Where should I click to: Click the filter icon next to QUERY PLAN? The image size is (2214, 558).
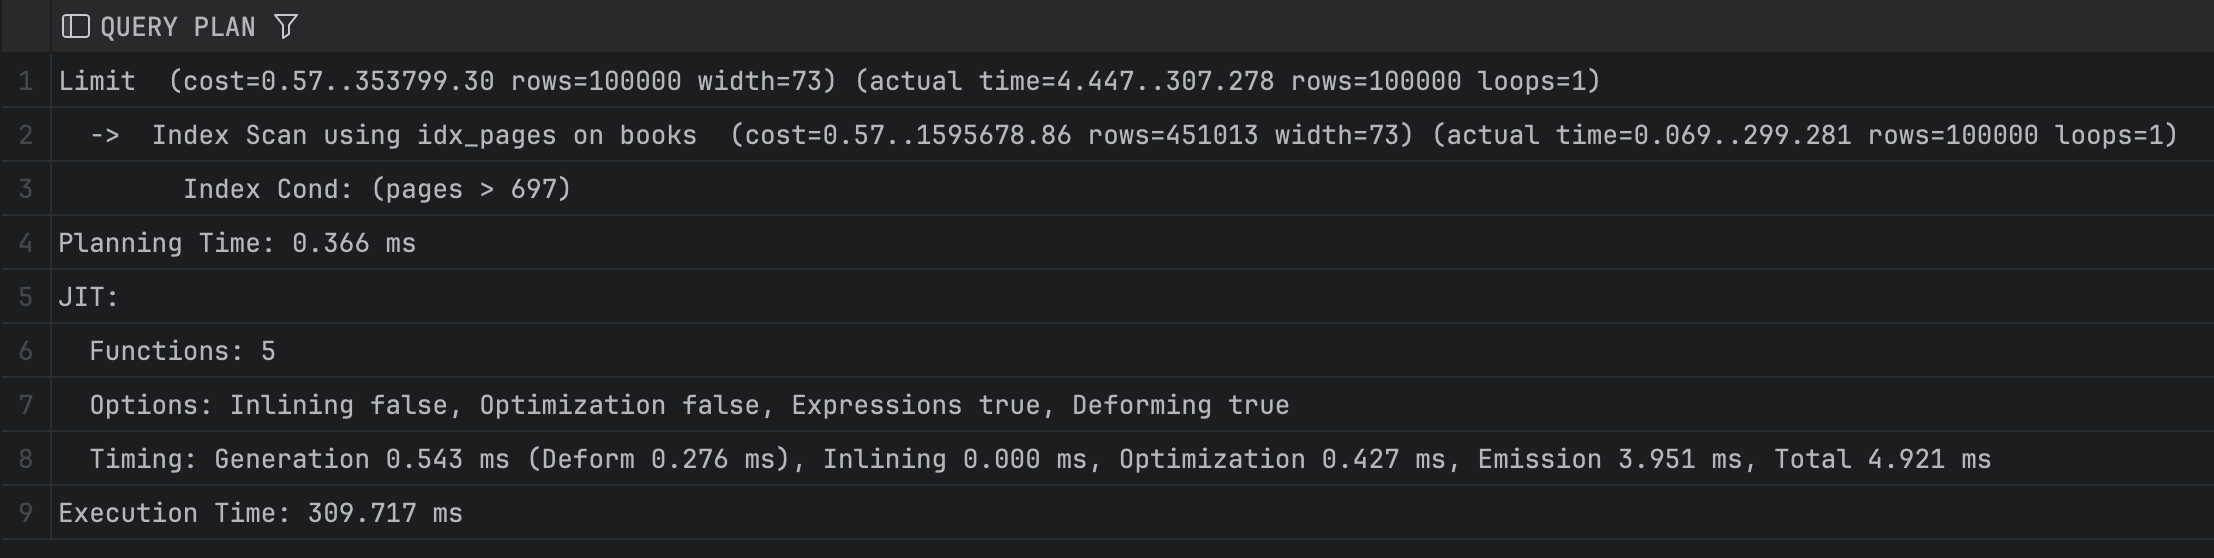point(286,27)
